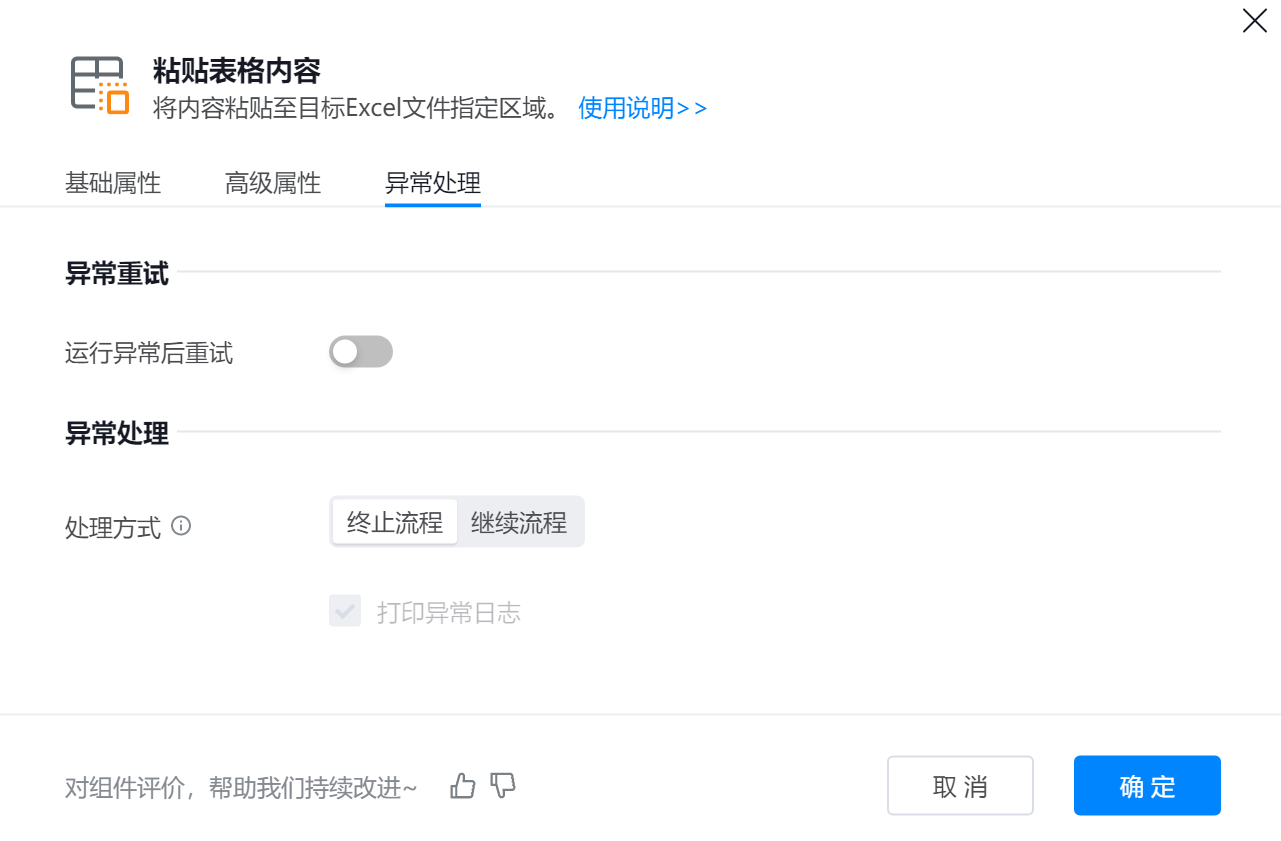
Task: Click the info icon beside 处理方式
Action: pos(181,525)
